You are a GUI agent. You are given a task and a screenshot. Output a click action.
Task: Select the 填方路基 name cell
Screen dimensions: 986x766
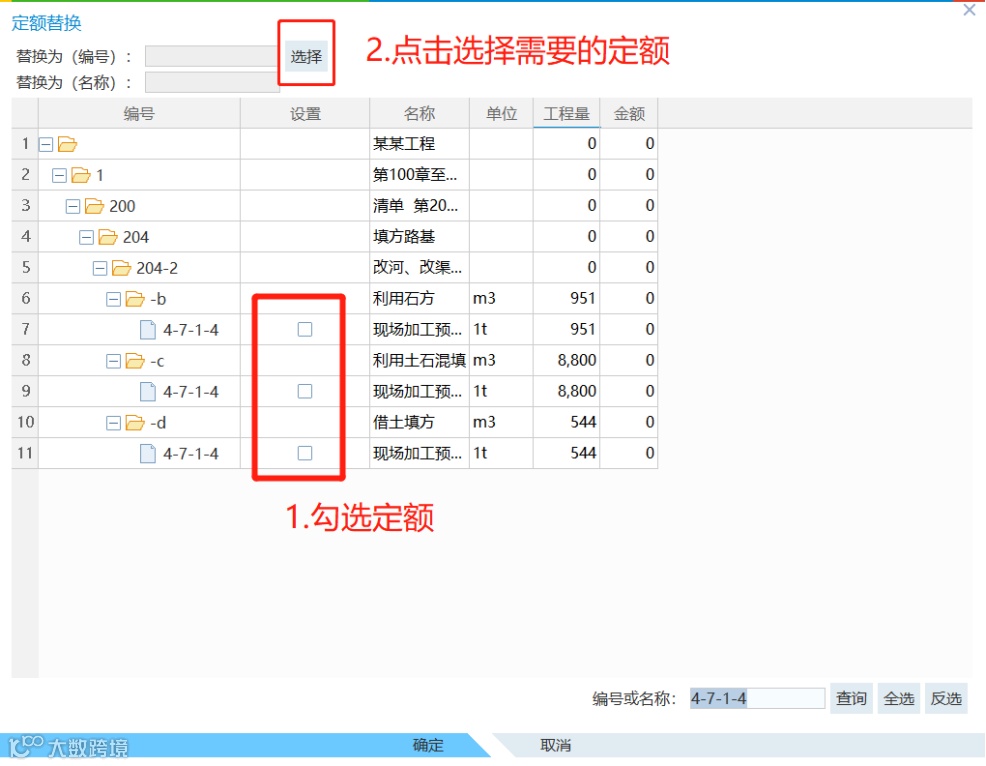[x=419, y=236]
